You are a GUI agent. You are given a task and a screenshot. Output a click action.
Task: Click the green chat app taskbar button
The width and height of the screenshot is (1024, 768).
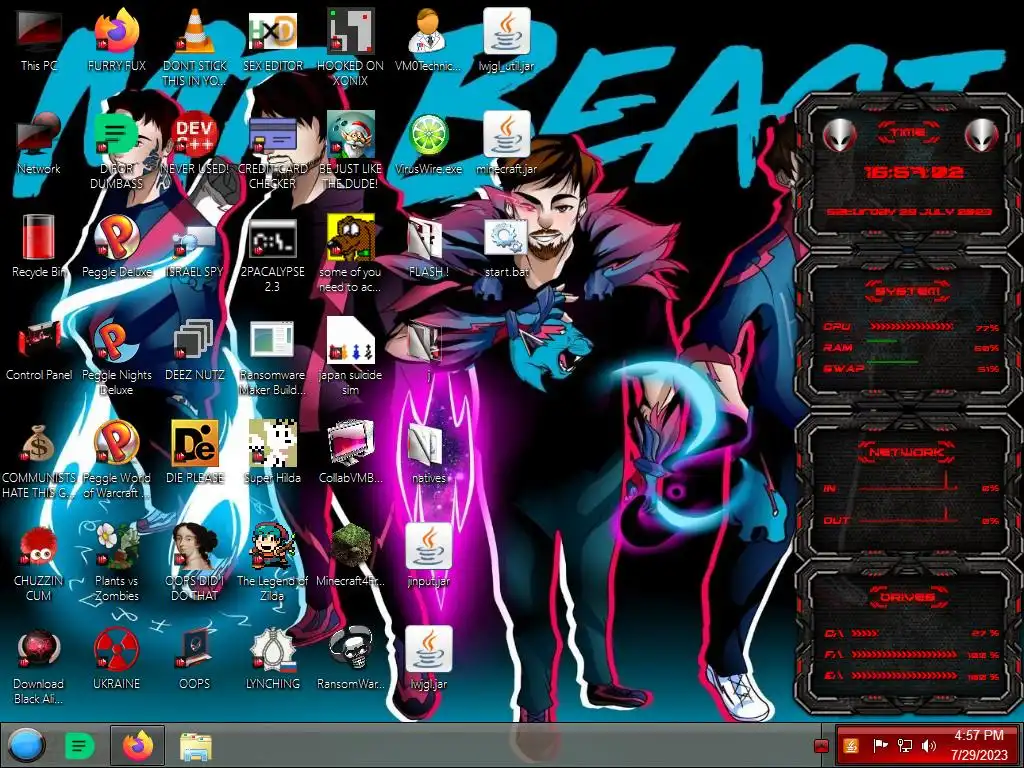[x=80, y=745]
